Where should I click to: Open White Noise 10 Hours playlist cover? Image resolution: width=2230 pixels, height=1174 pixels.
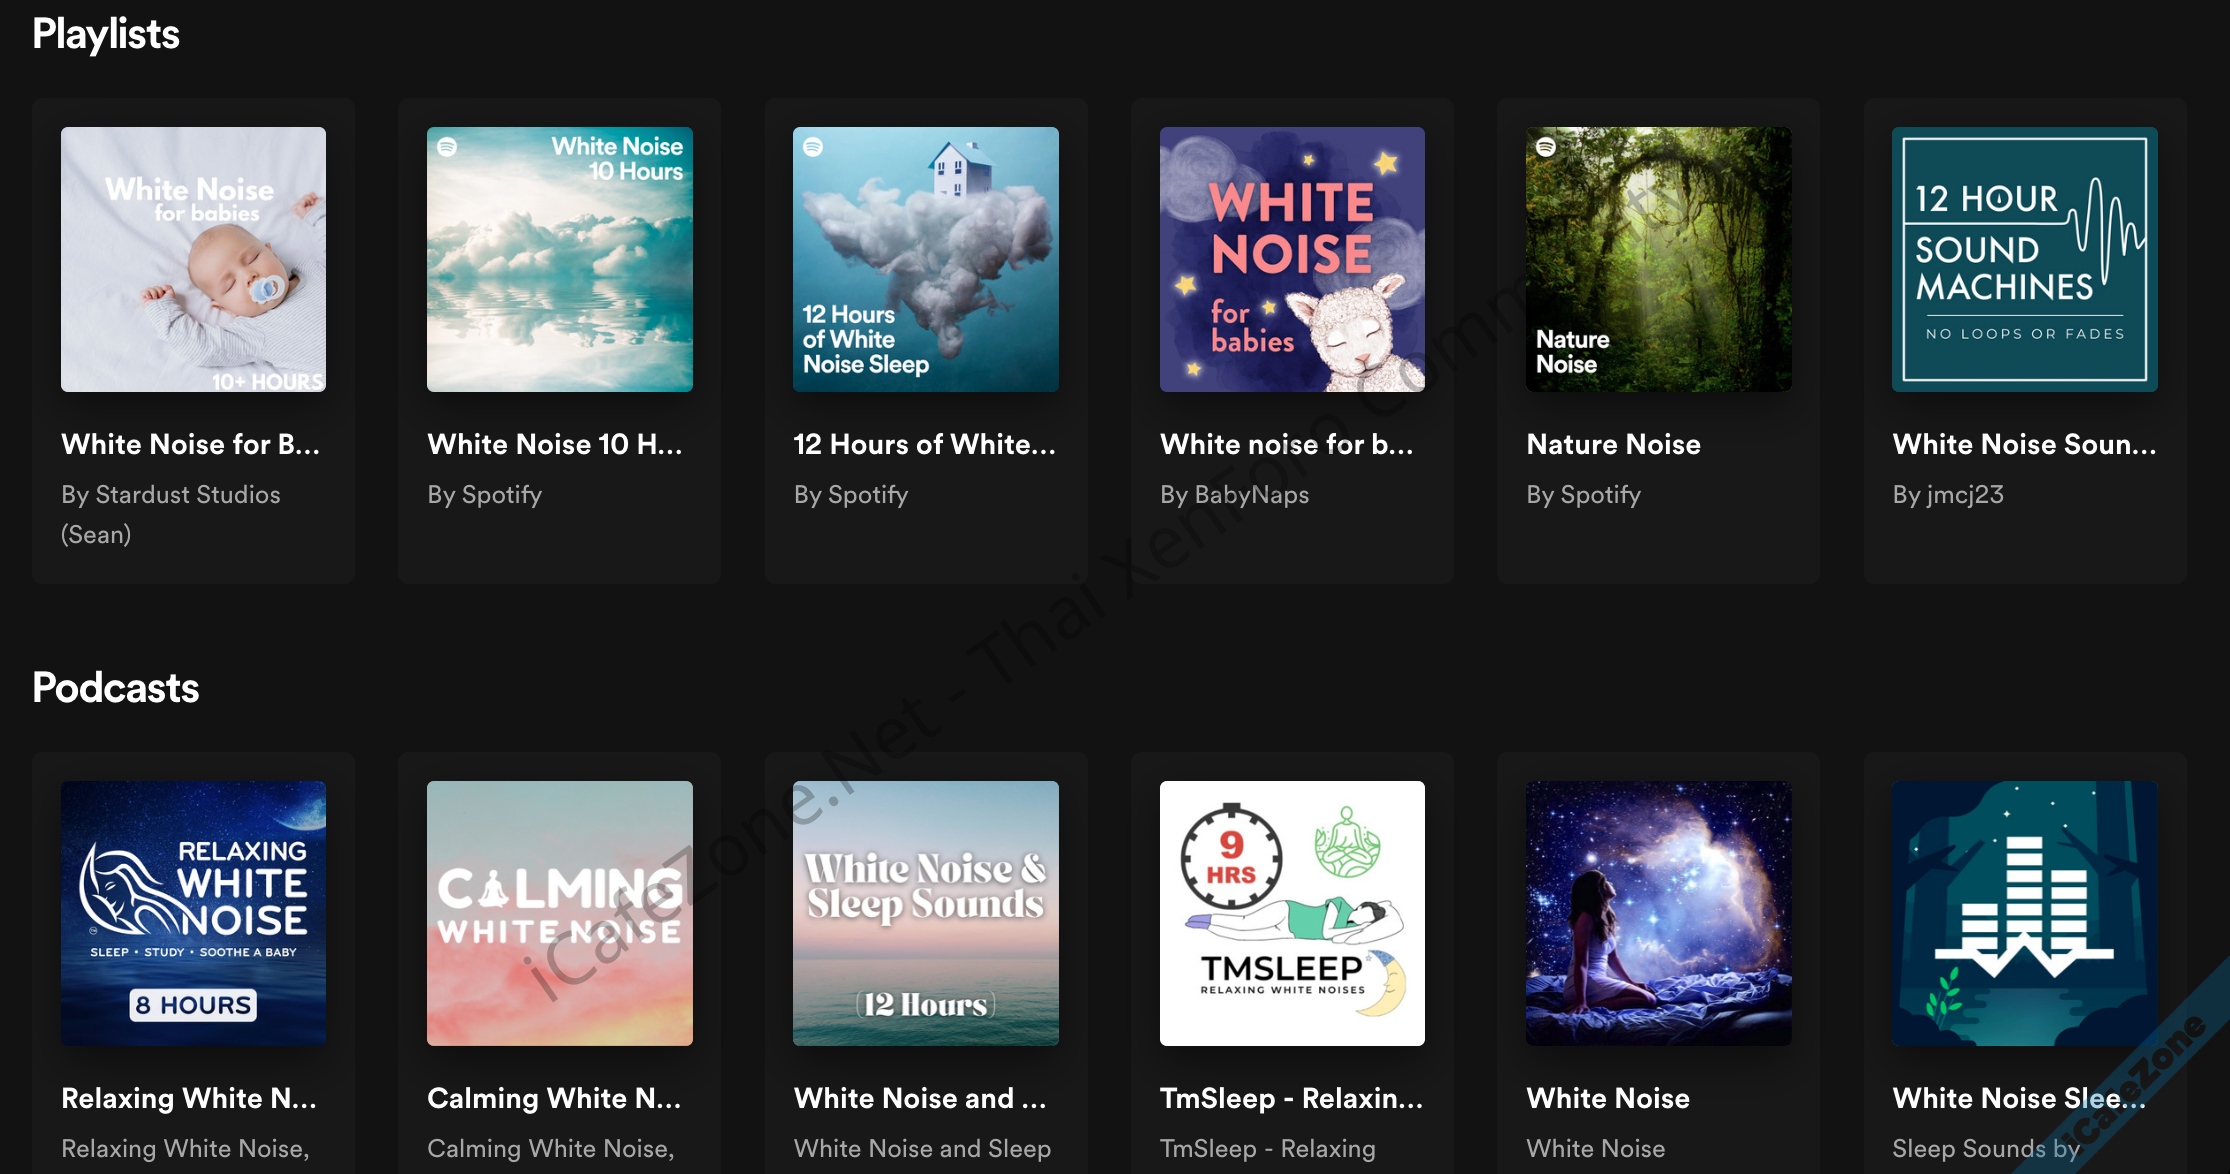[x=559, y=259]
